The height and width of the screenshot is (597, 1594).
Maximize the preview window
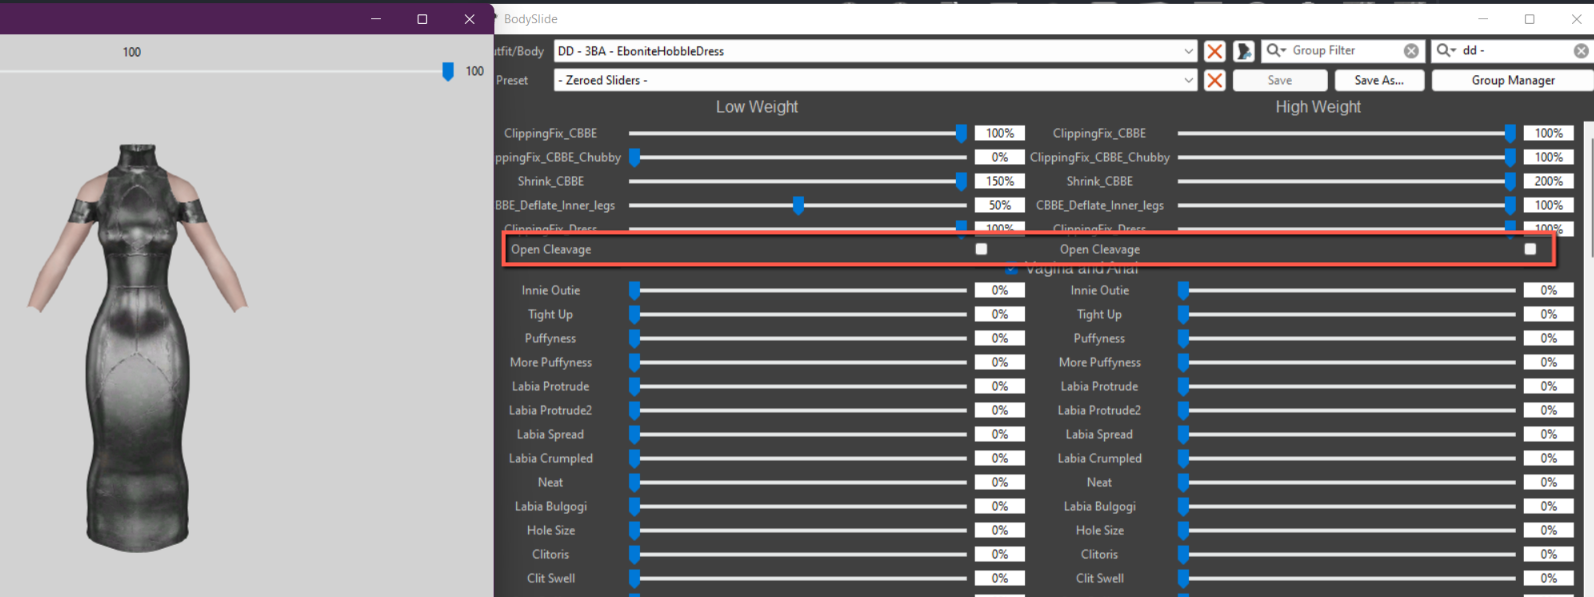tap(422, 19)
